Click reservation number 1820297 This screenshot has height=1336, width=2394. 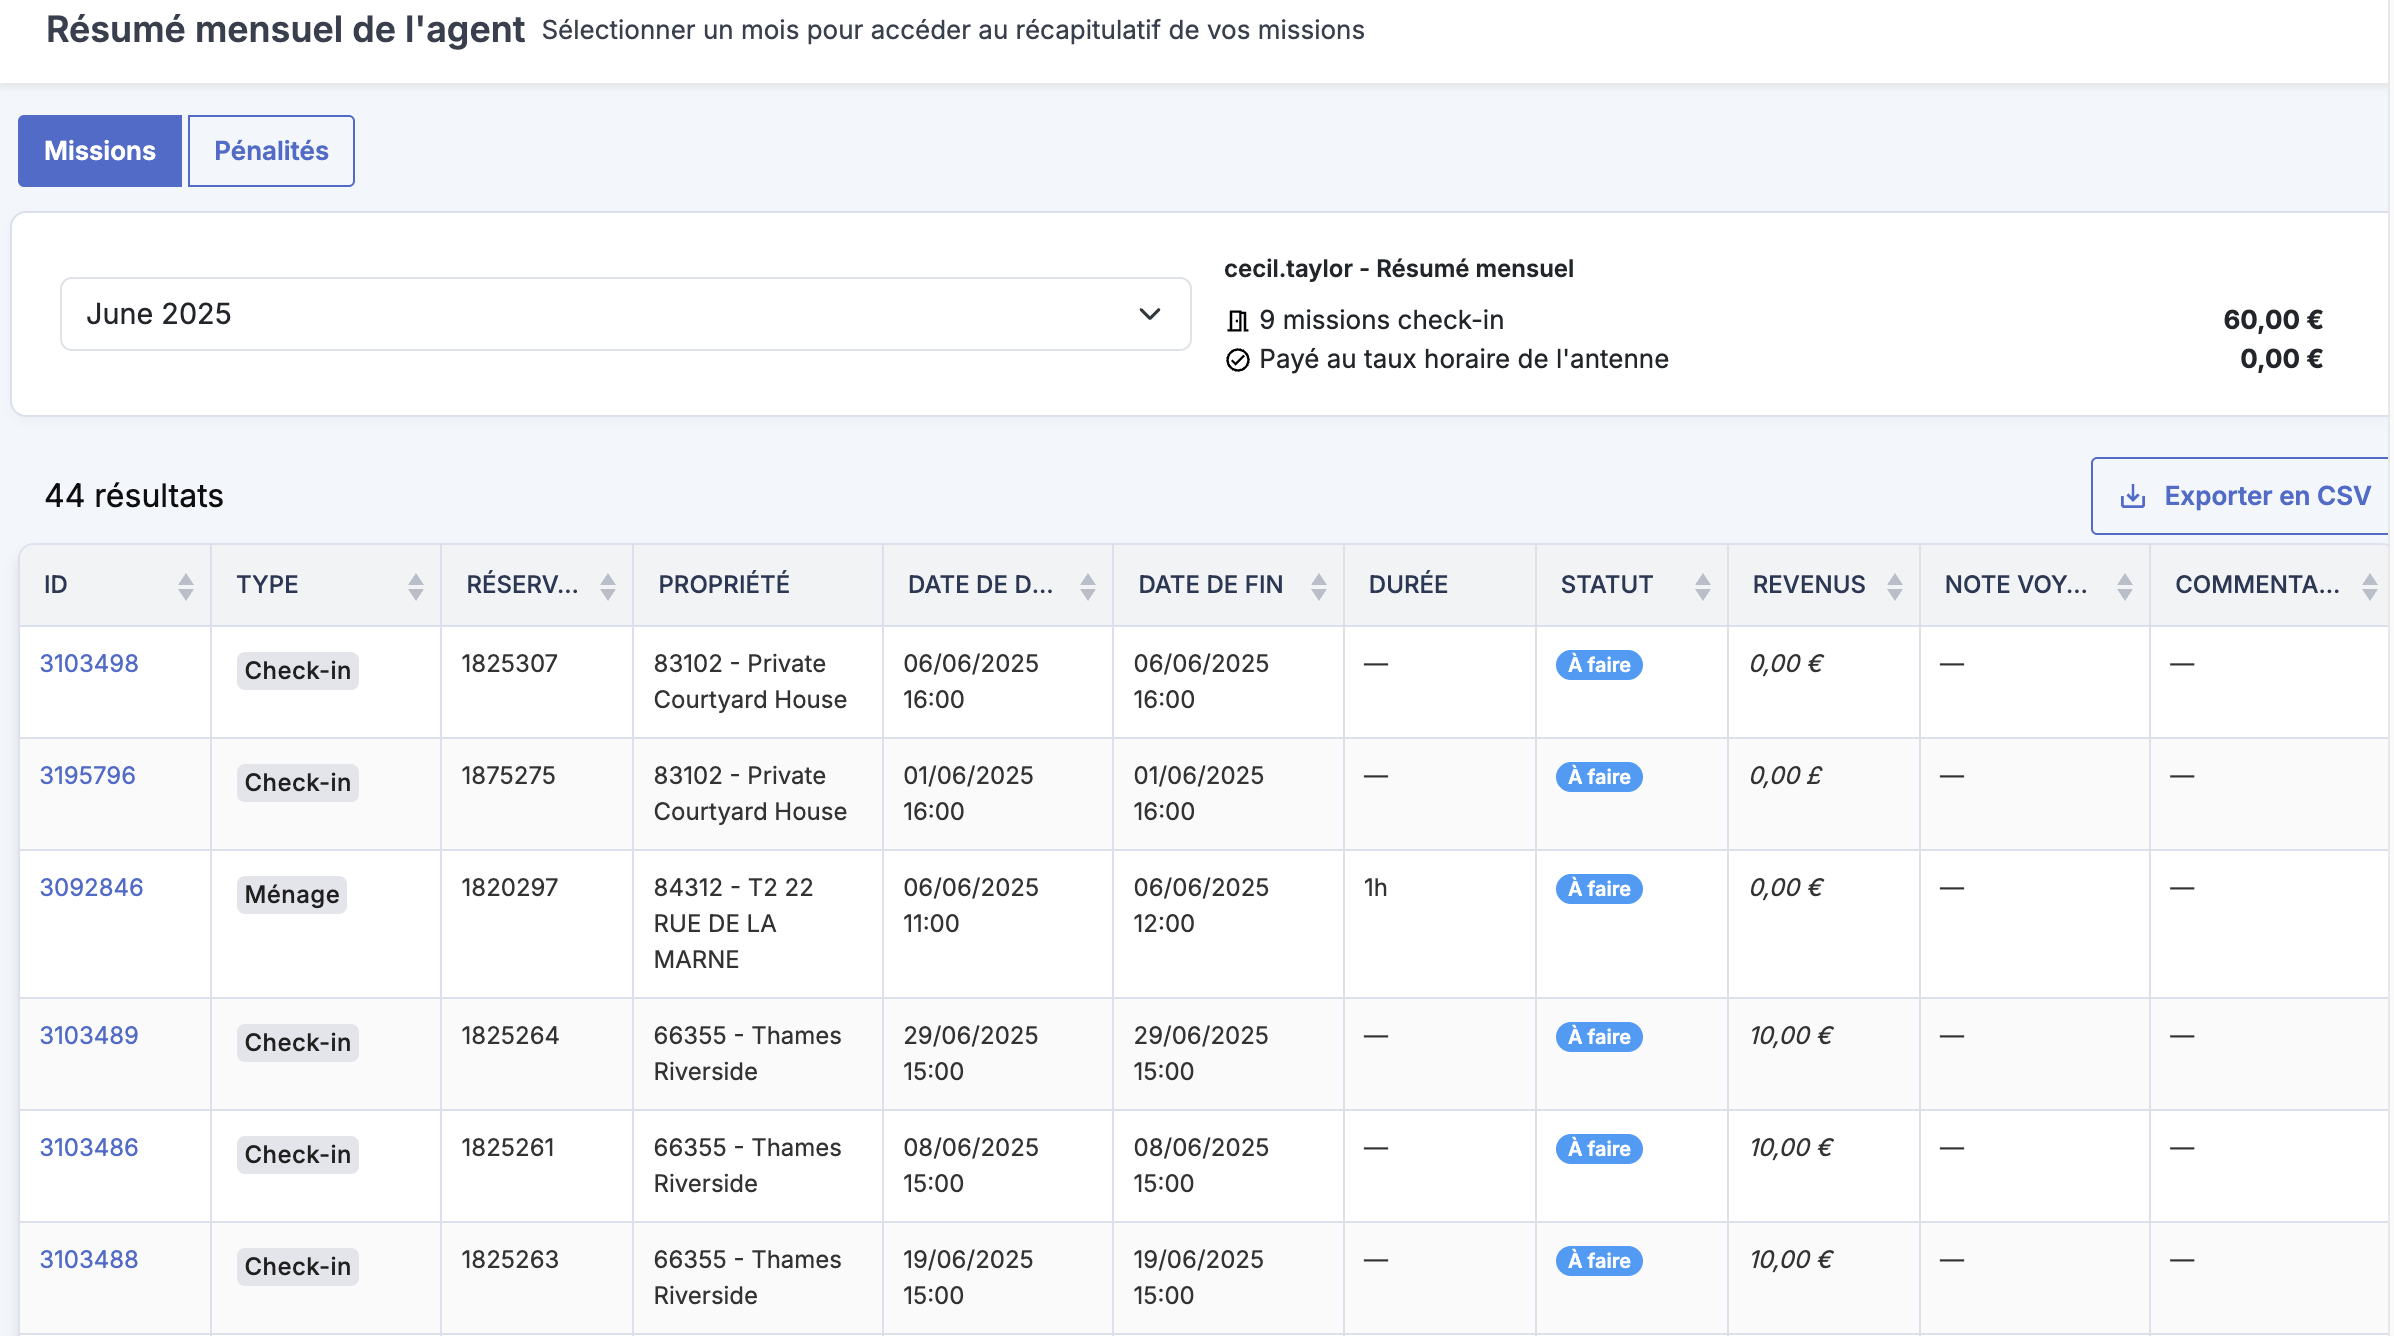click(509, 887)
